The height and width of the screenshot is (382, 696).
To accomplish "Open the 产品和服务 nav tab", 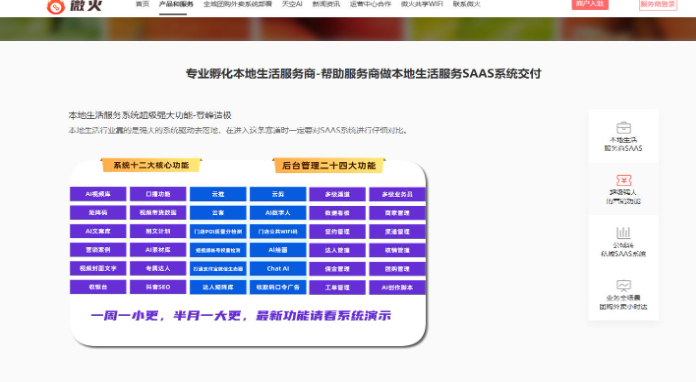I will coord(176,4).
